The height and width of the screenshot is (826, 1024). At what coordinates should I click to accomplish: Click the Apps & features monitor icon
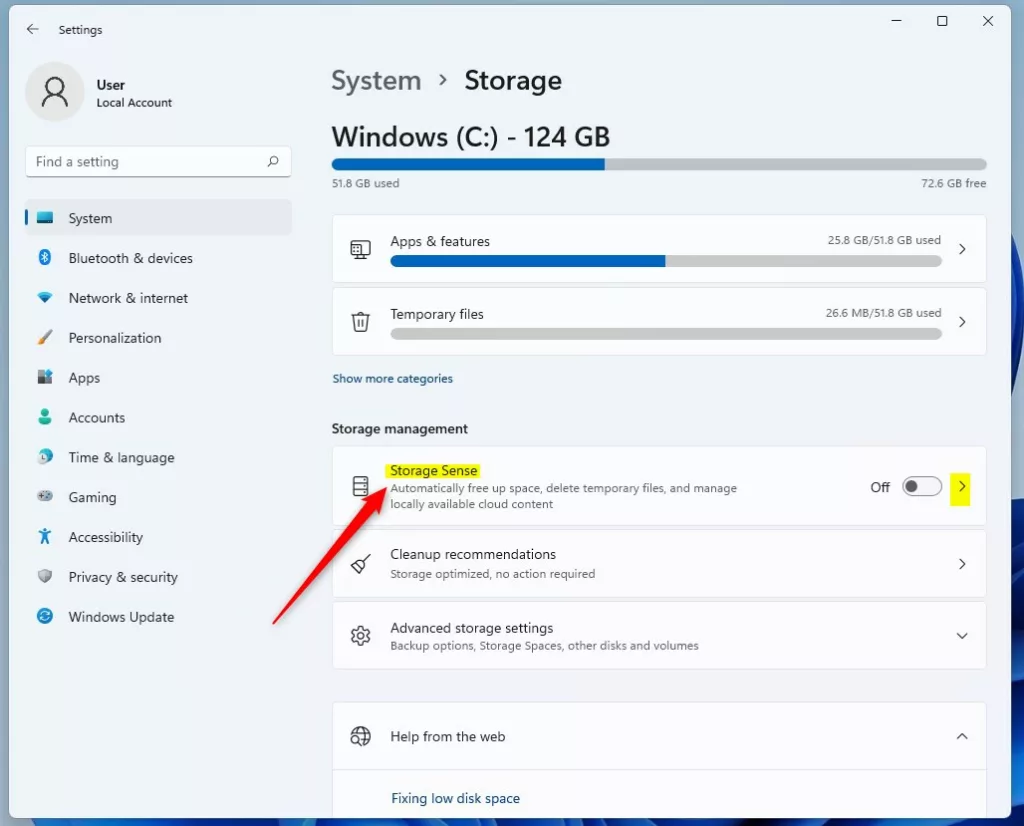click(360, 249)
